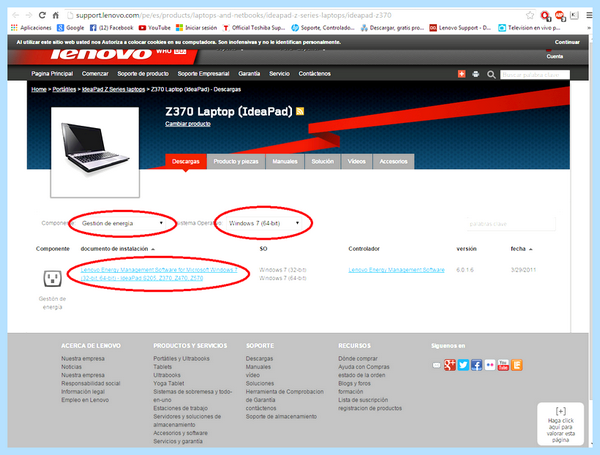
Task: Click the power outlet Gestión de energía icon
Action: click(52, 278)
